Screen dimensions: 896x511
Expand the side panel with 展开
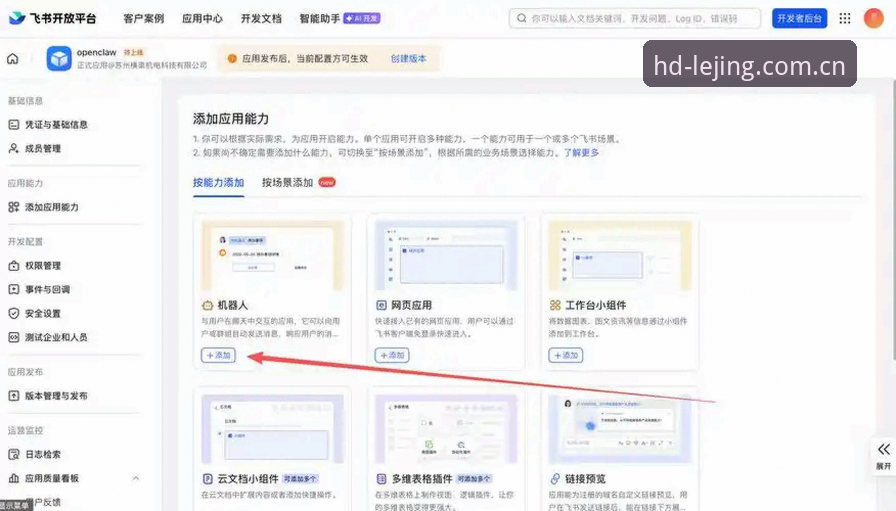(x=883, y=456)
